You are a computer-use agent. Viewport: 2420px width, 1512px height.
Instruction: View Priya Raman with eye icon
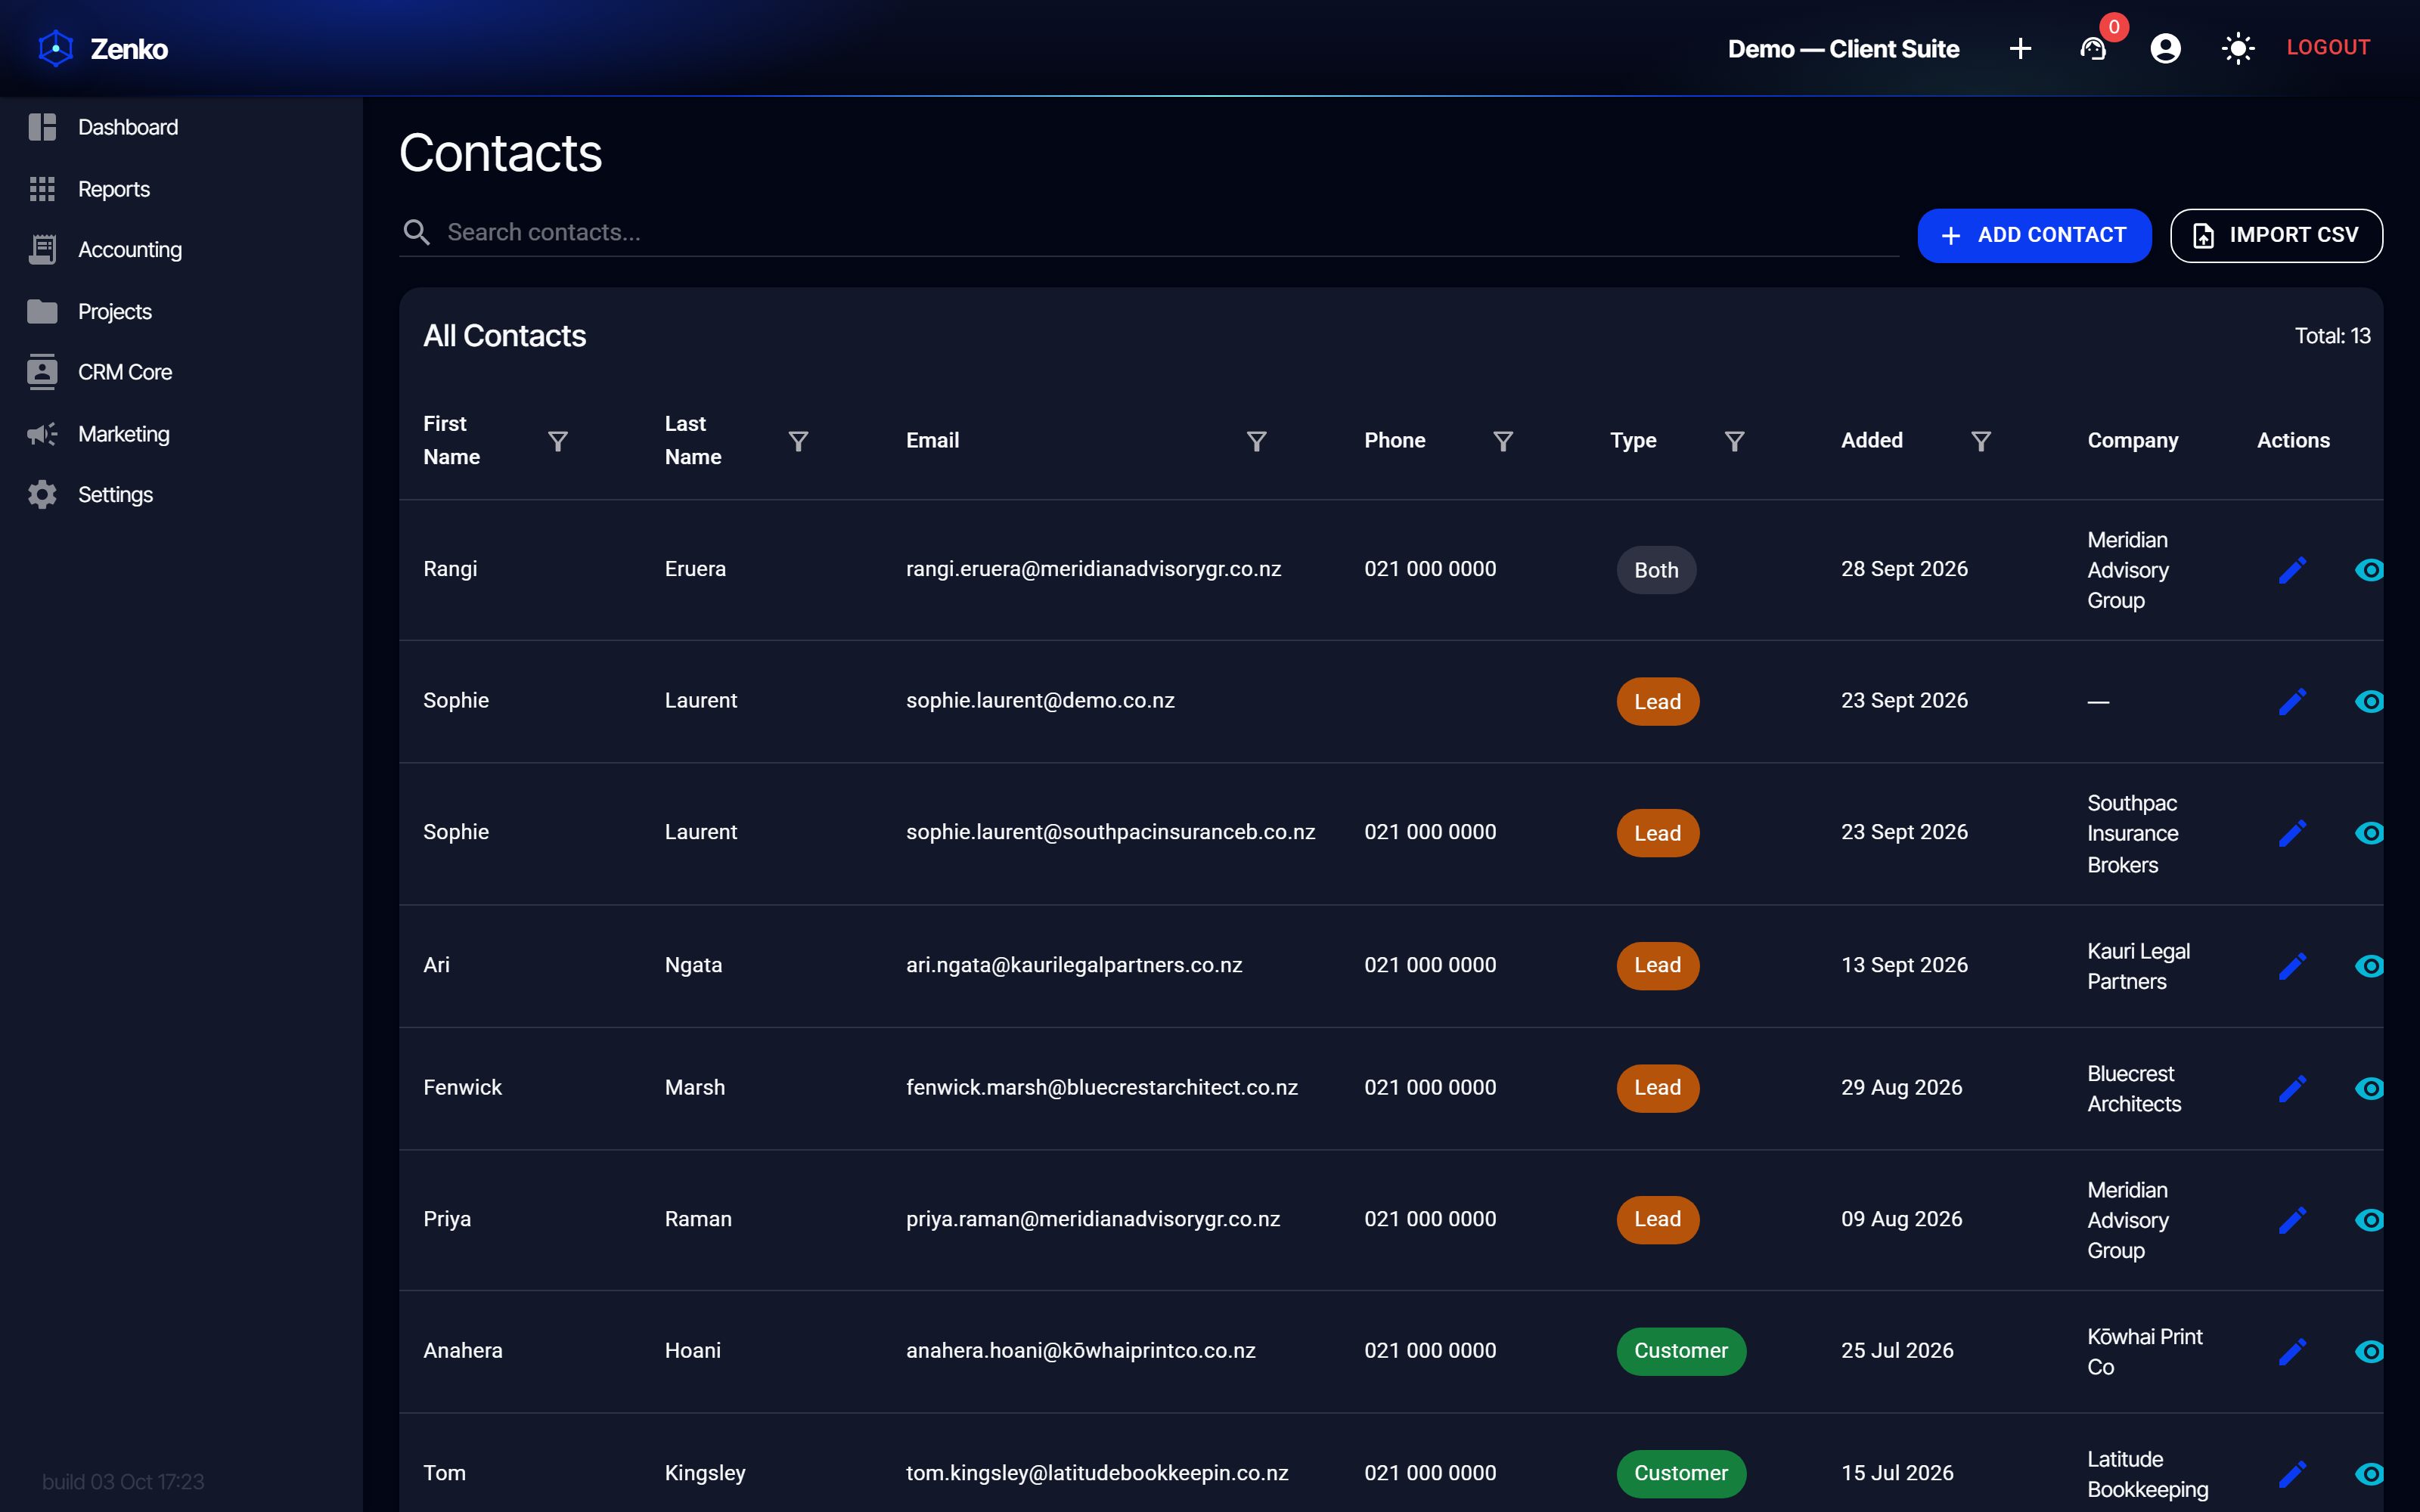(2369, 1220)
